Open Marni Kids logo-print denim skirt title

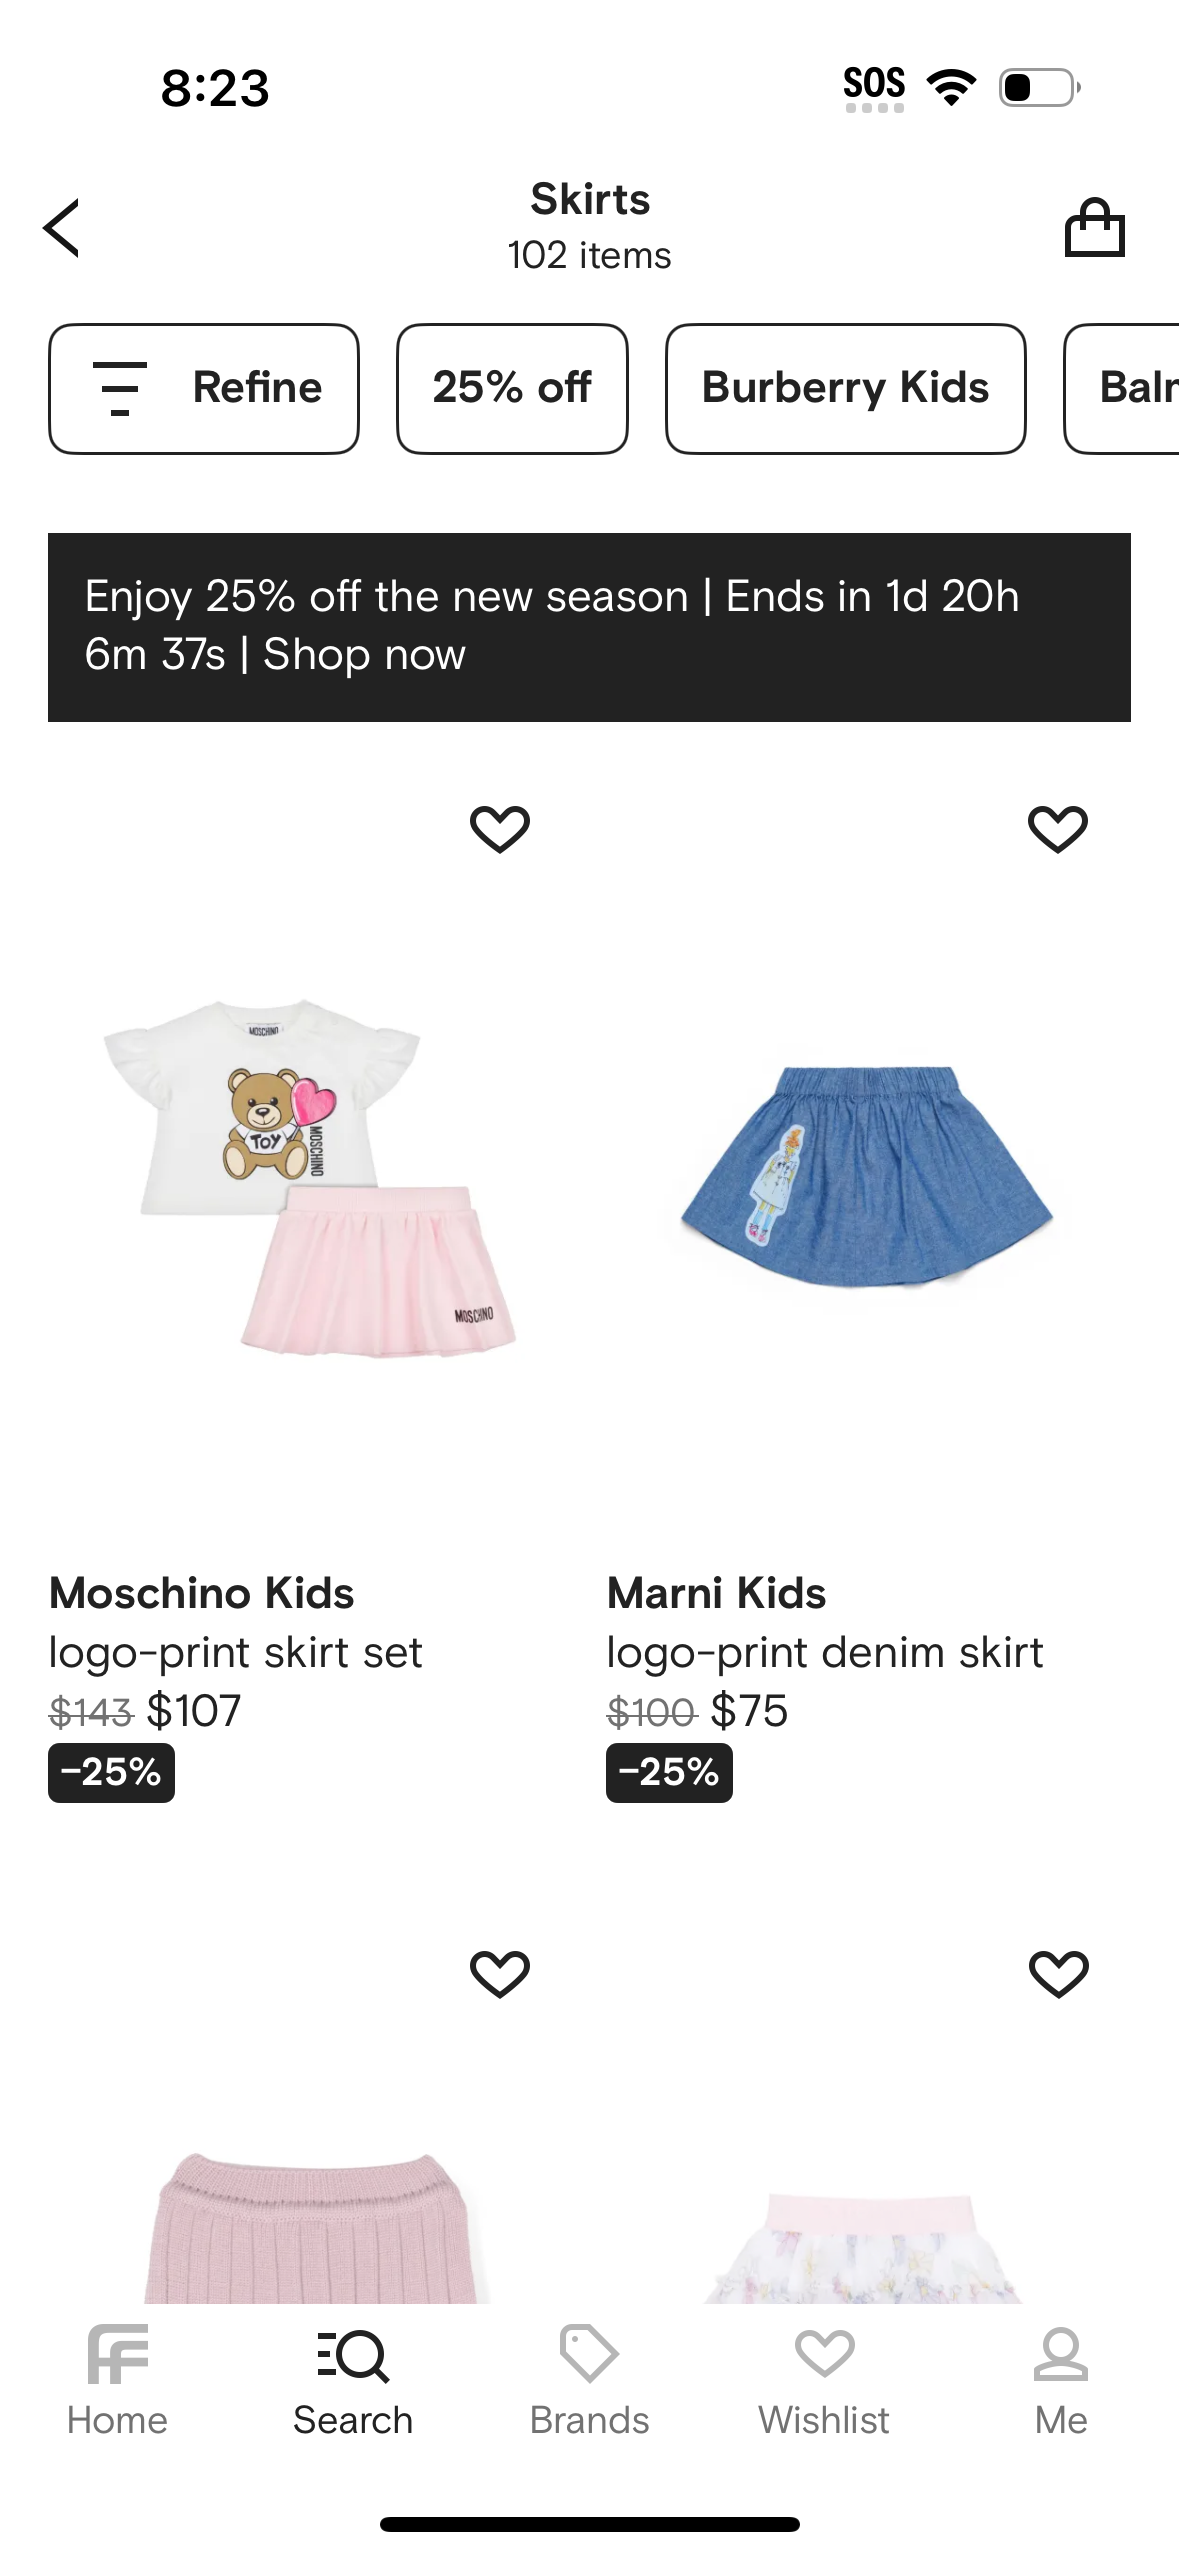[x=824, y=1652]
